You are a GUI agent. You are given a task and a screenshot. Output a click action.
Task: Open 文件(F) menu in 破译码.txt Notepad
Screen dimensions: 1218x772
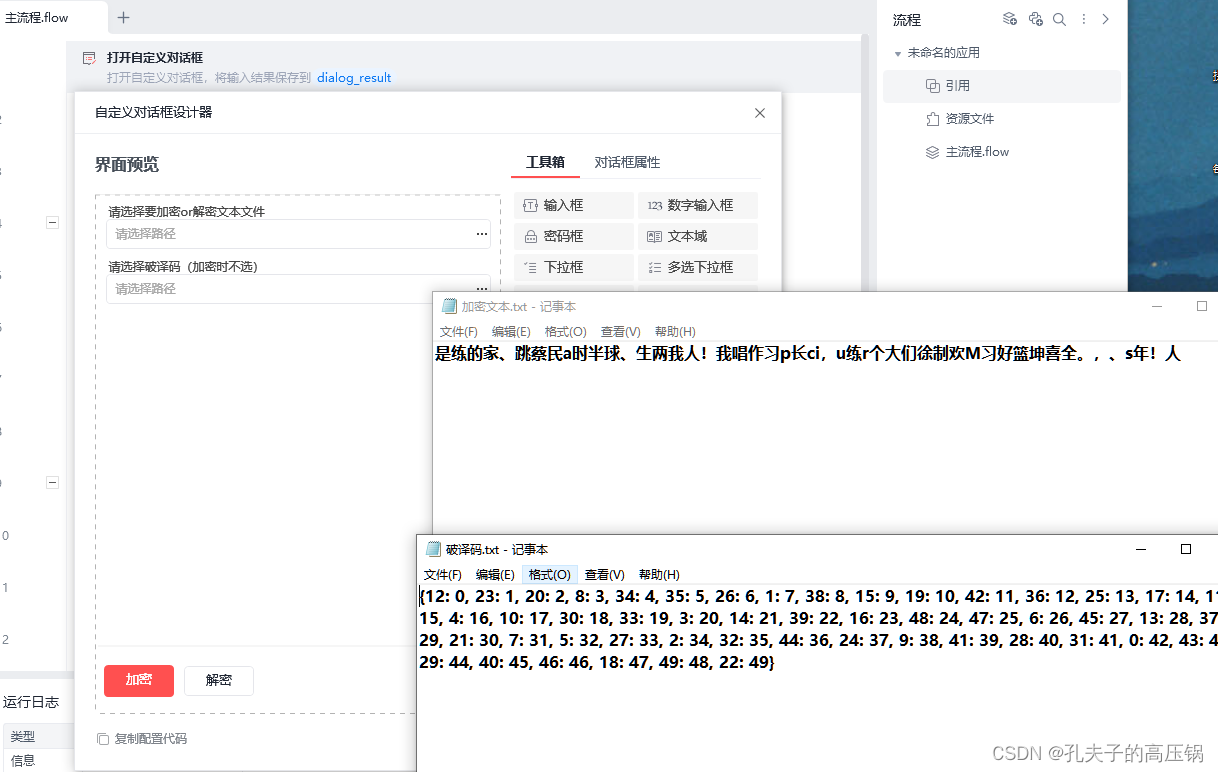443,574
